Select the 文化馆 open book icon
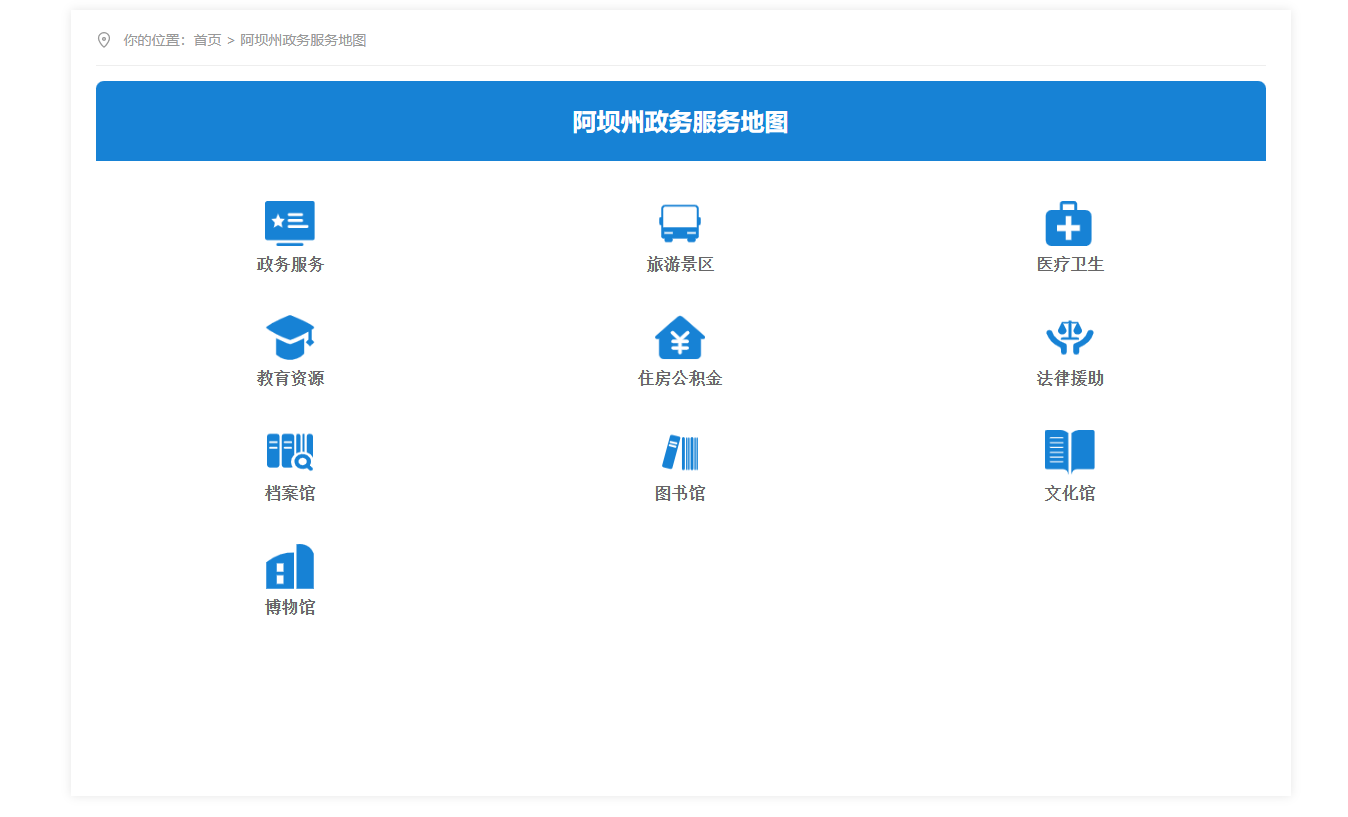The image size is (1348, 817). (x=1070, y=452)
